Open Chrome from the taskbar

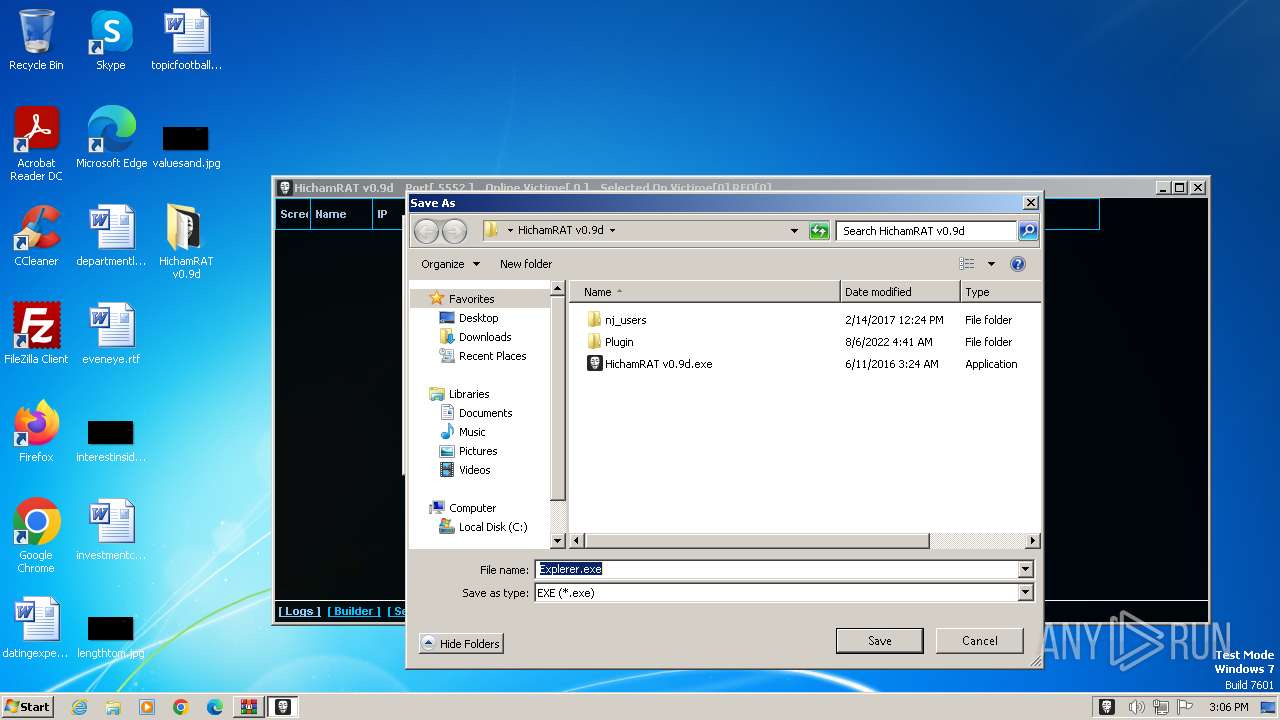point(181,707)
